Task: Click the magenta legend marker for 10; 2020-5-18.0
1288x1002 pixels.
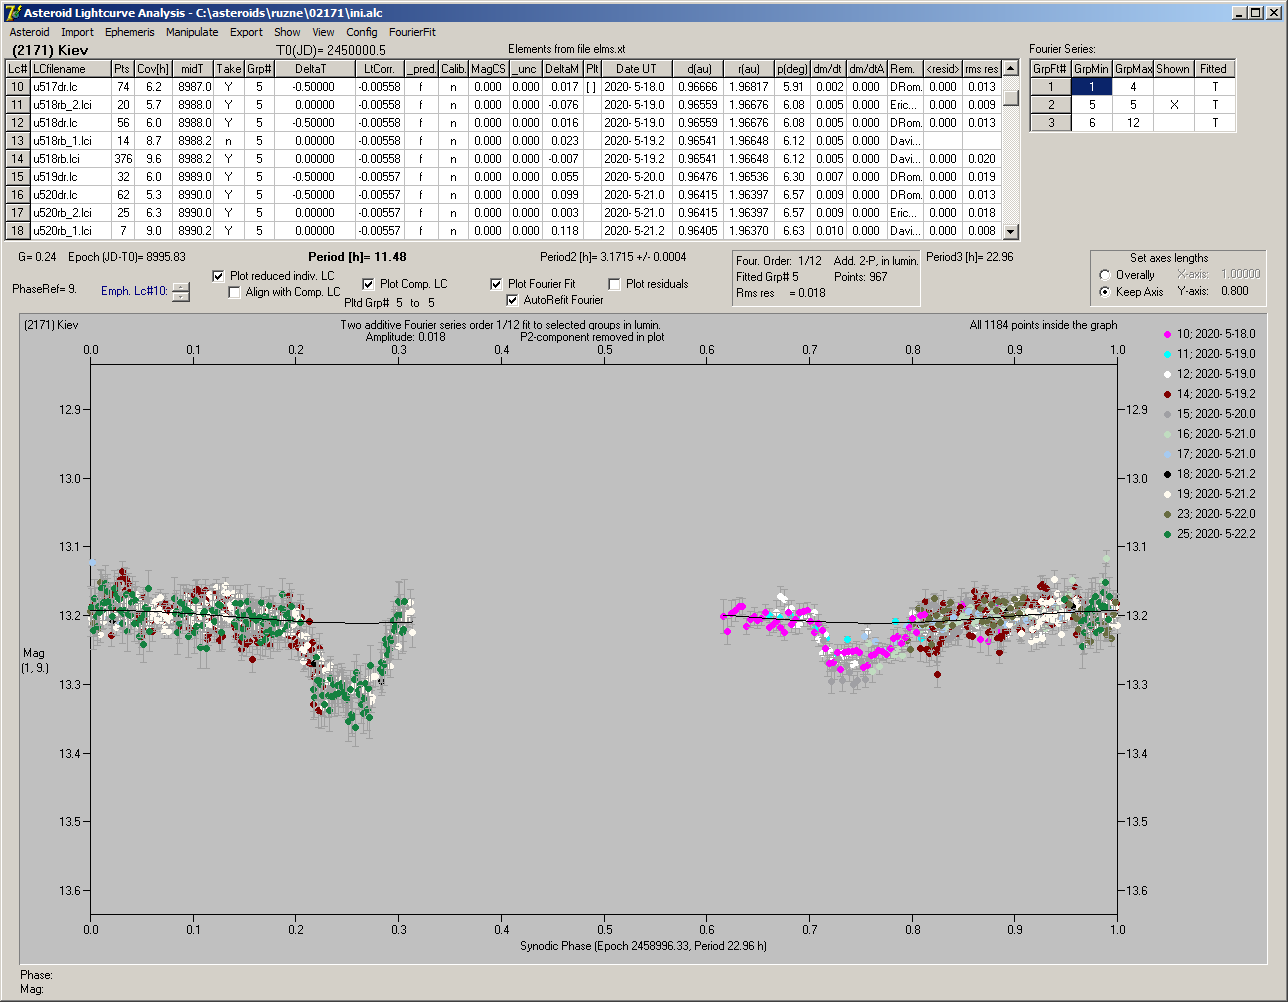Action: [1168, 334]
